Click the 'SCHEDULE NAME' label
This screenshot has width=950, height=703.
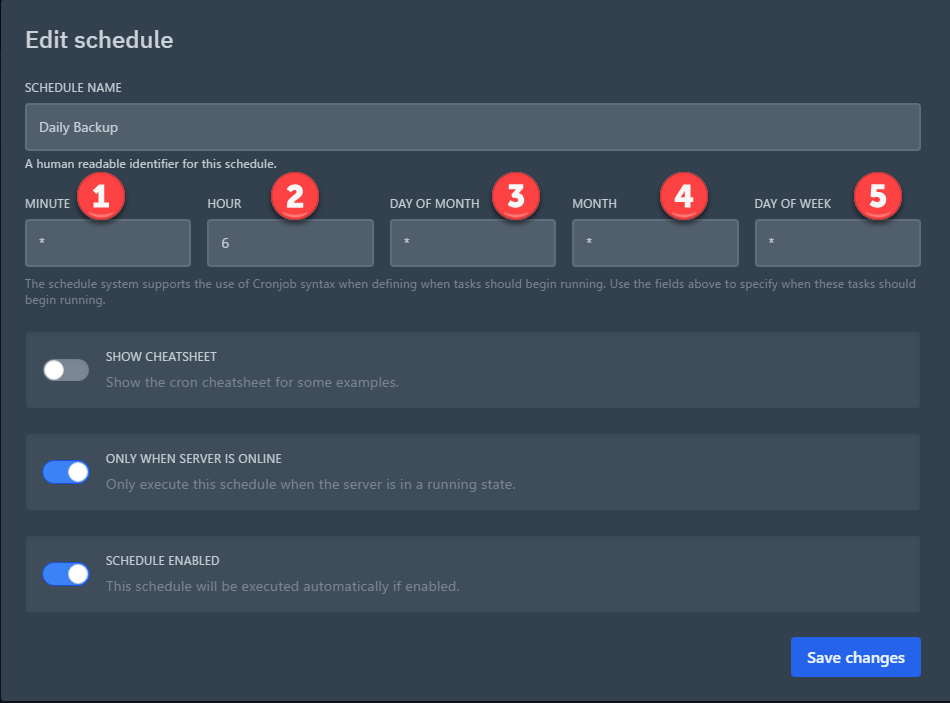point(73,88)
